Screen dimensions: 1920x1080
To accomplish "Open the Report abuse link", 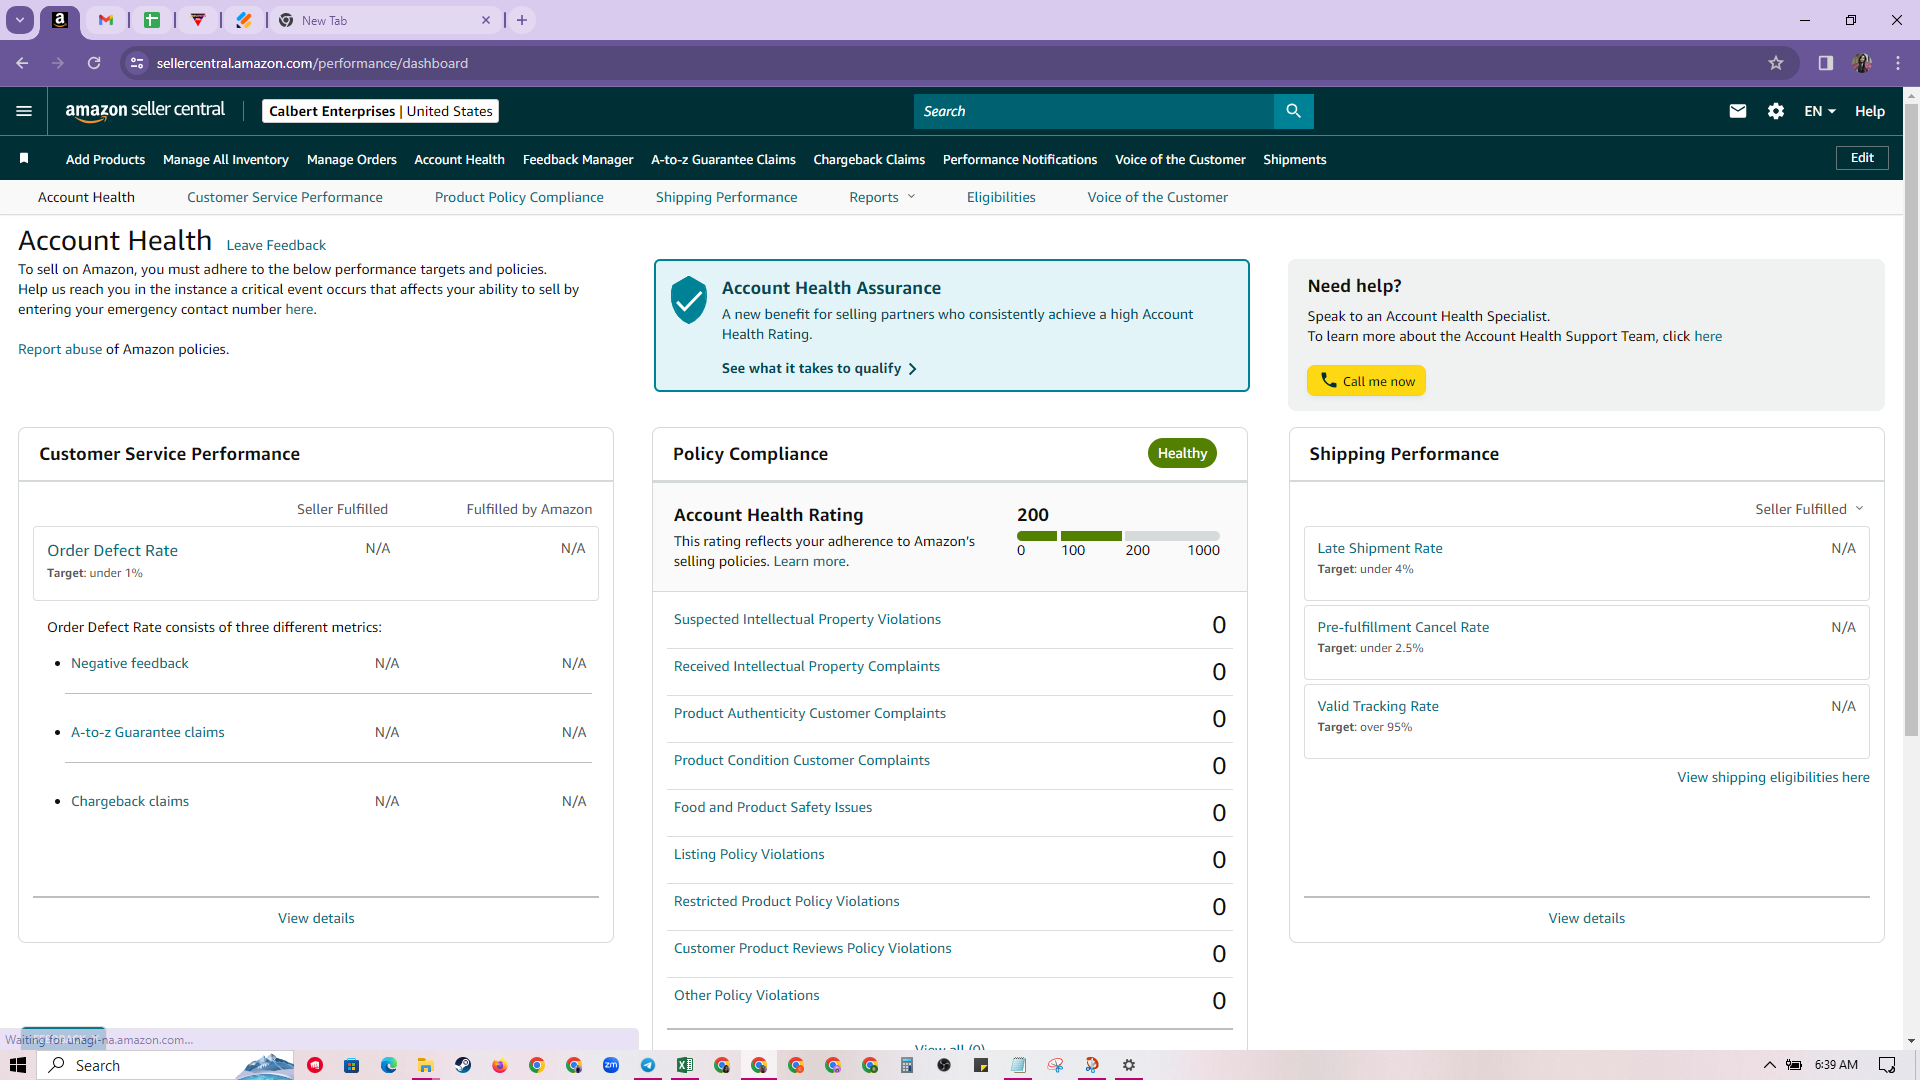I will coord(60,349).
